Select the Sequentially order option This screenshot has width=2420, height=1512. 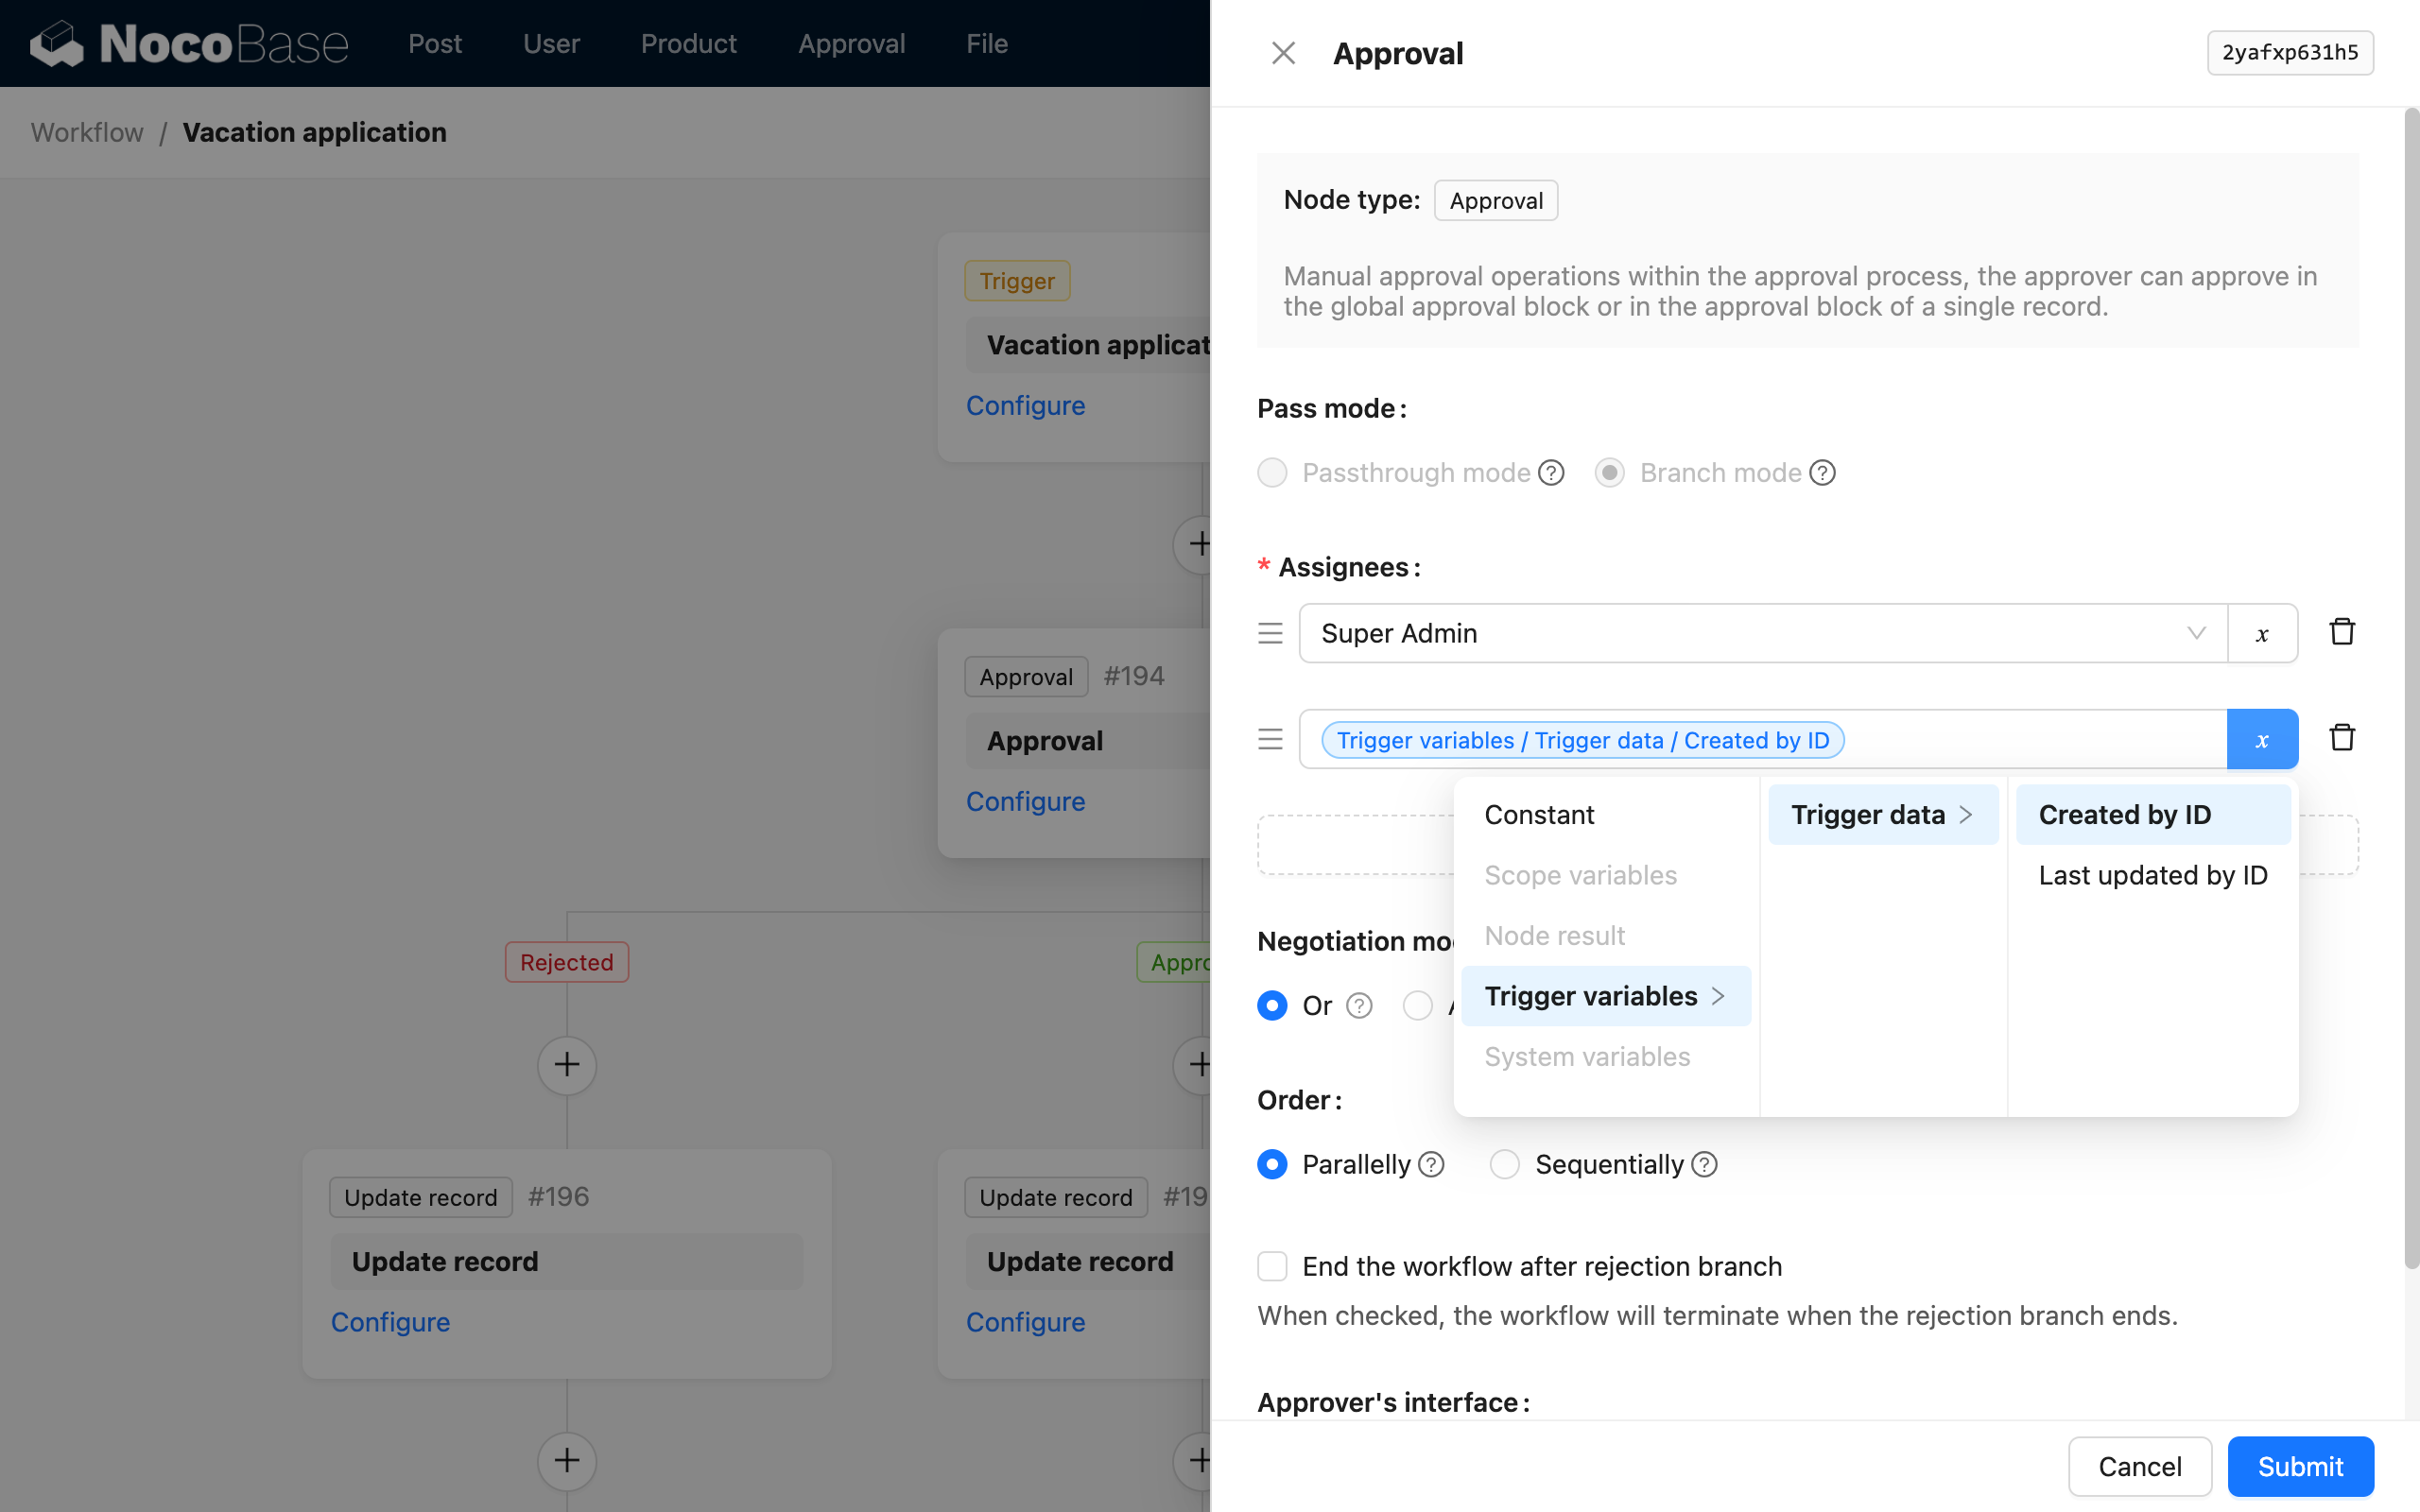[1504, 1164]
